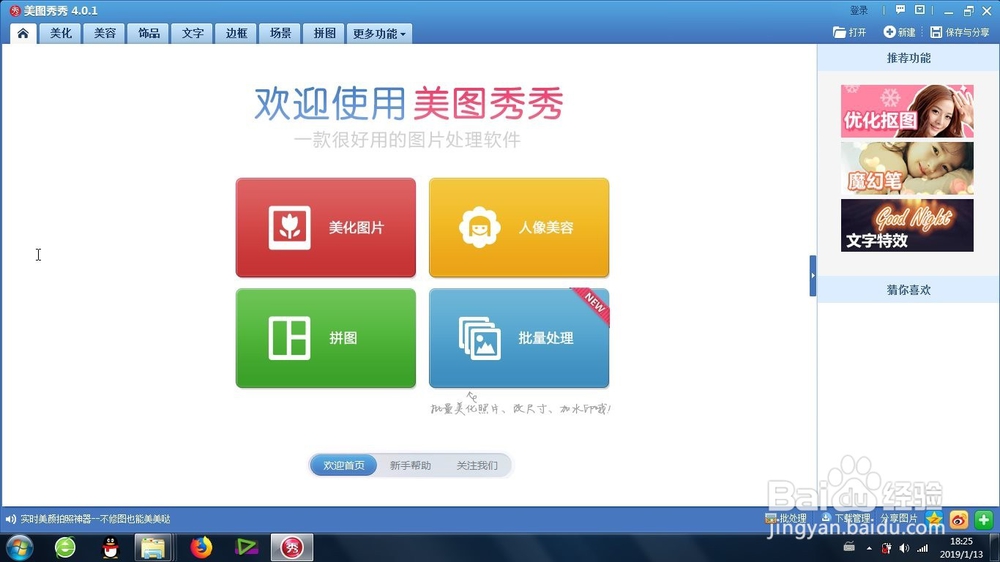
Task: Expand the 更多功能 dropdown
Action: (379, 33)
